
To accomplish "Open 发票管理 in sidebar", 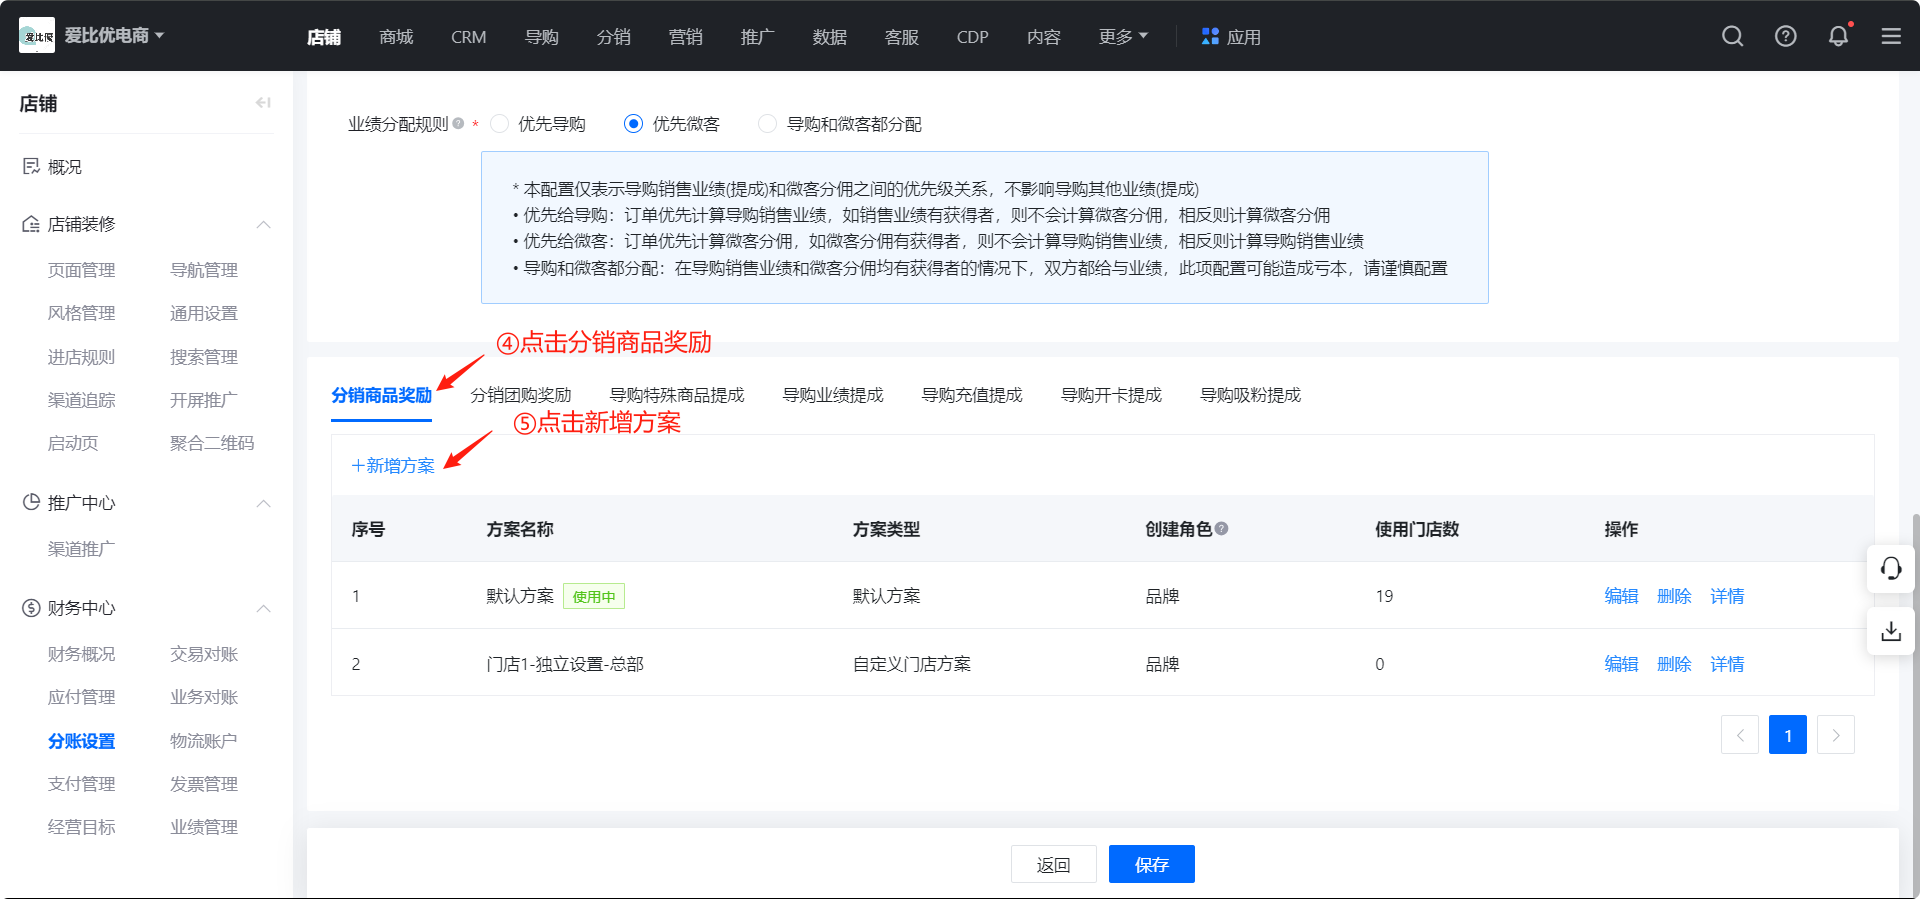I will 204,784.
